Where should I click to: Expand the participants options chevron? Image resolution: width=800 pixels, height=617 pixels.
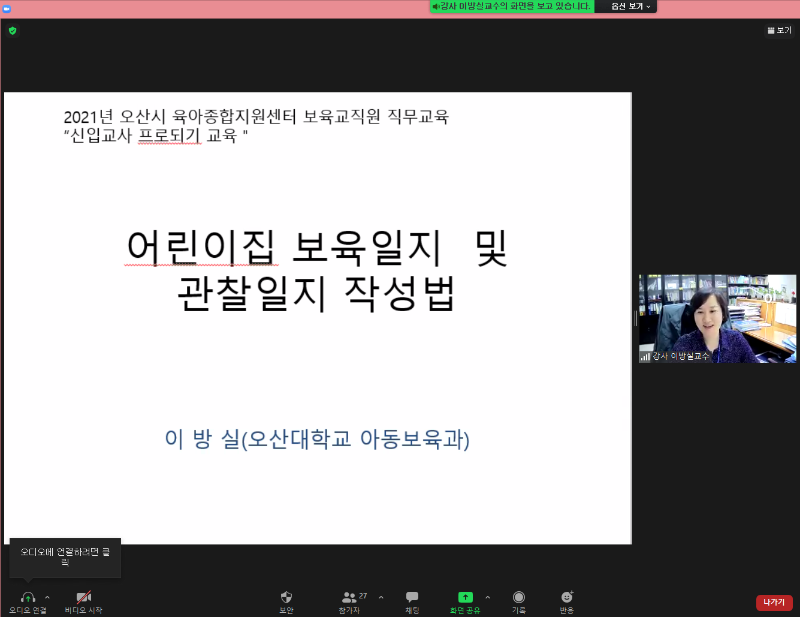(x=380, y=597)
